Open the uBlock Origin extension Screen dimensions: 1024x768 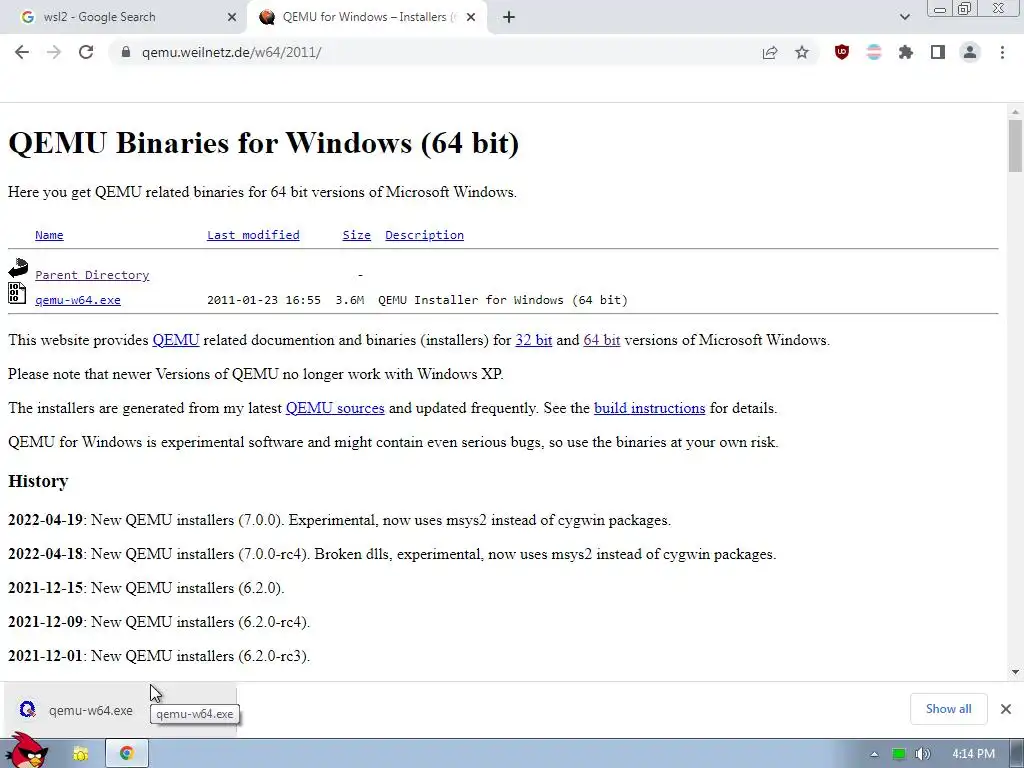pyautogui.click(x=842, y=52)
